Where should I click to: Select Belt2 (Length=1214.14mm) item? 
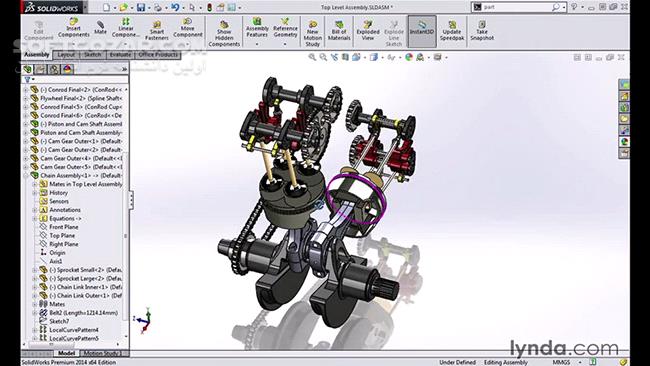[x=83, y=313]
